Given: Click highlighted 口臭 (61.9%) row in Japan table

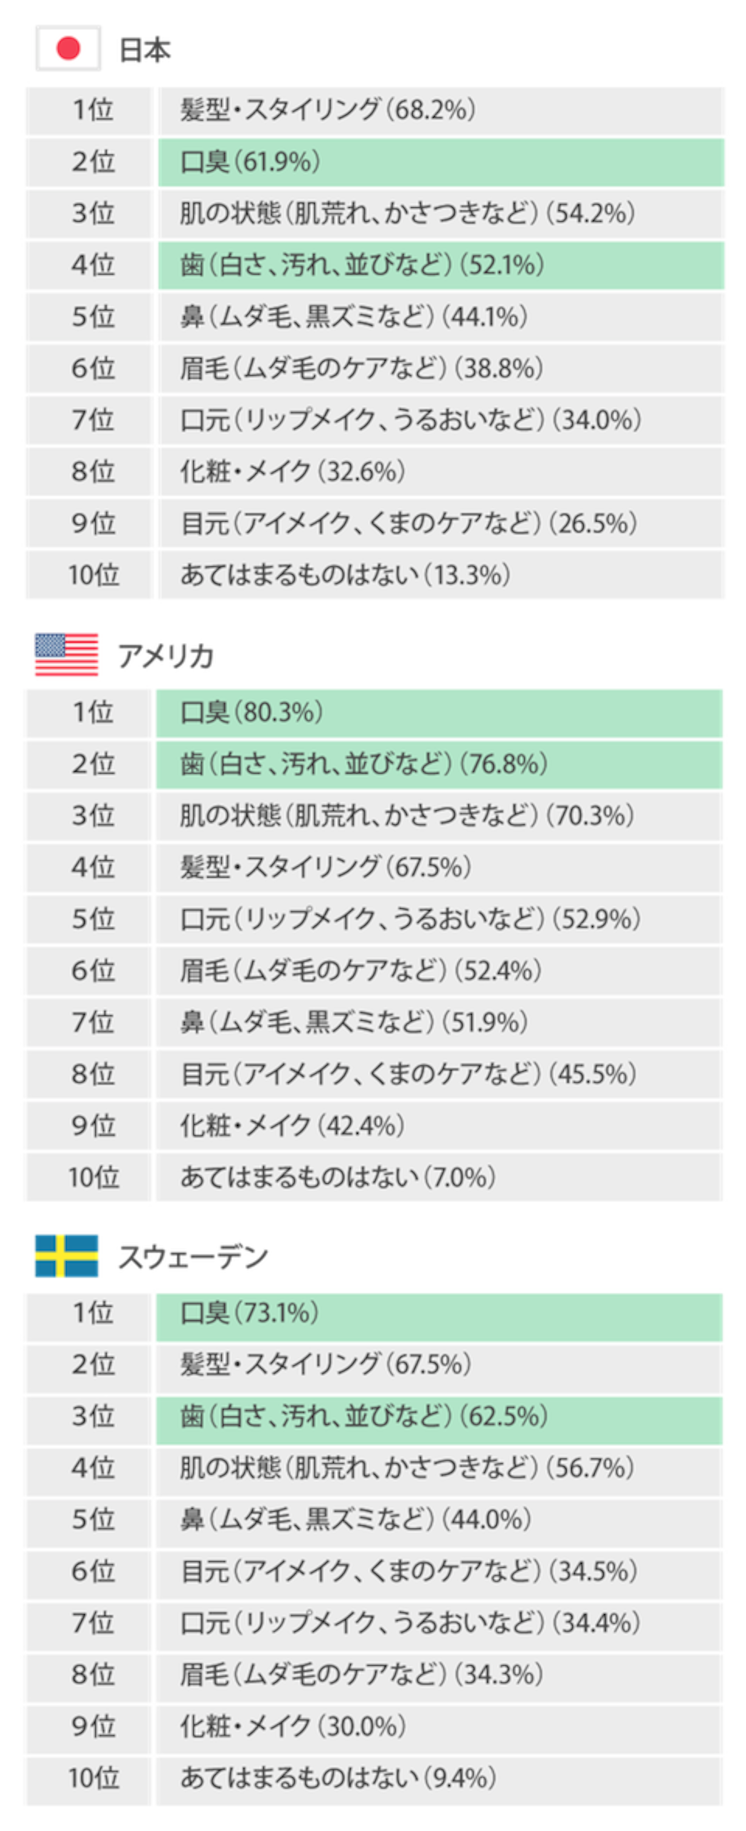Looking at the screenshot, I should coord(440,162).
